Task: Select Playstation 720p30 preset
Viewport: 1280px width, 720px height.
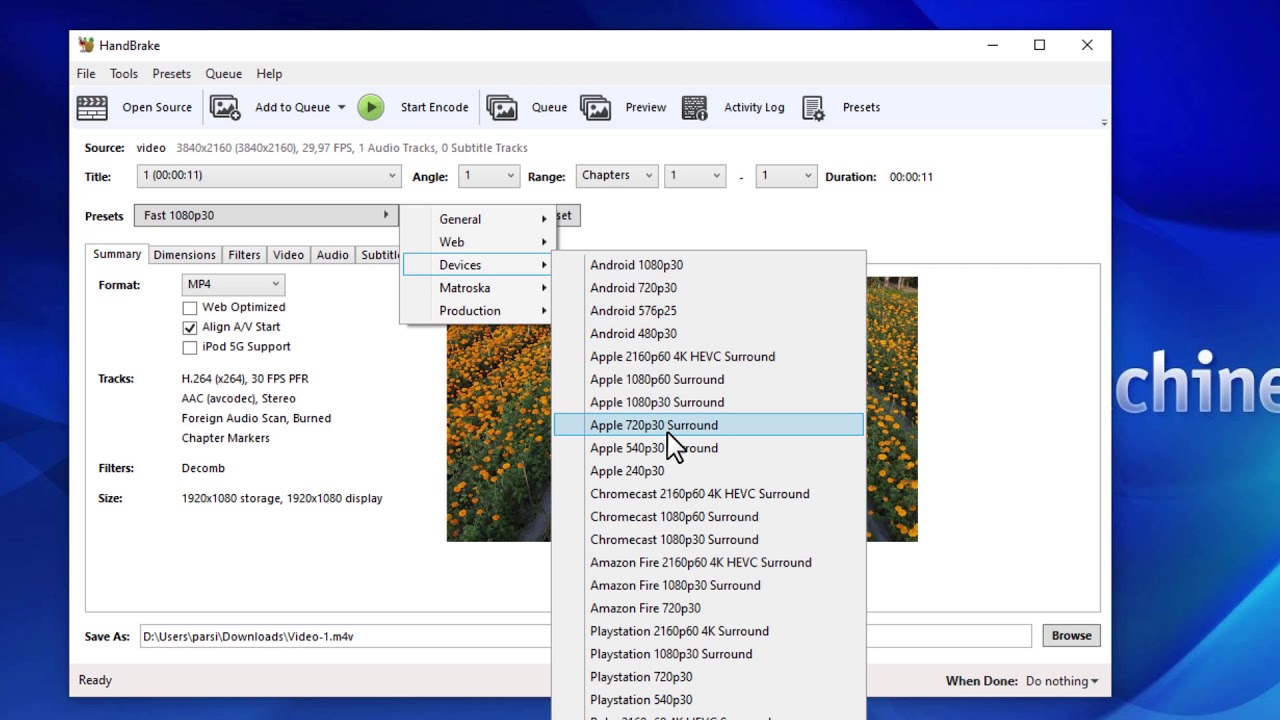Action: click(708, 677)
